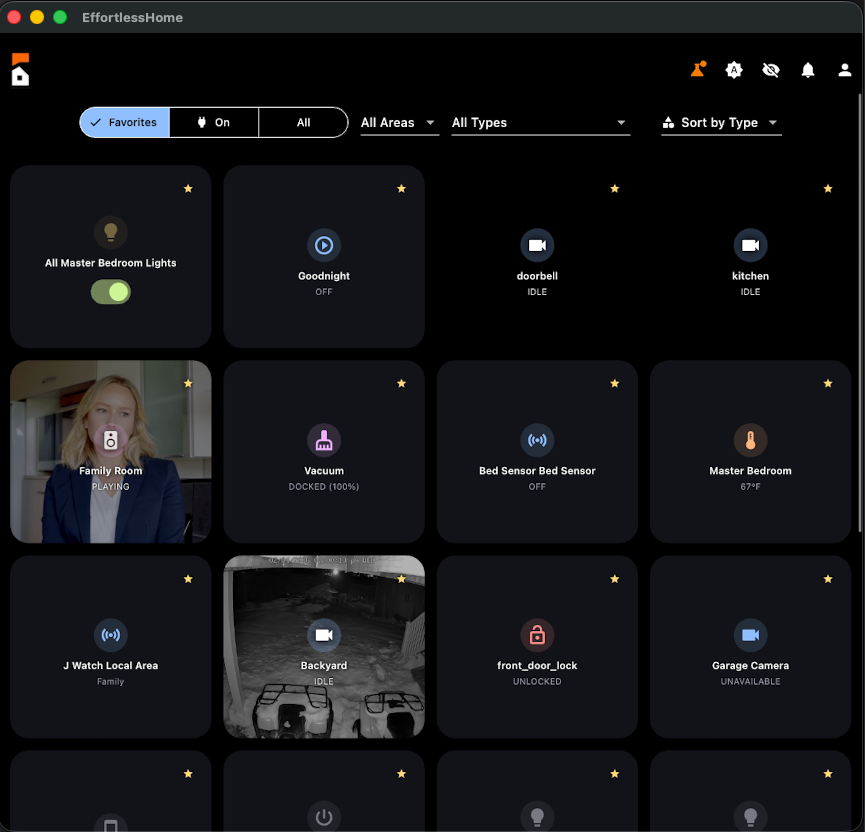
Task: Open the Sort by Type dropdown
Action: 719,122
